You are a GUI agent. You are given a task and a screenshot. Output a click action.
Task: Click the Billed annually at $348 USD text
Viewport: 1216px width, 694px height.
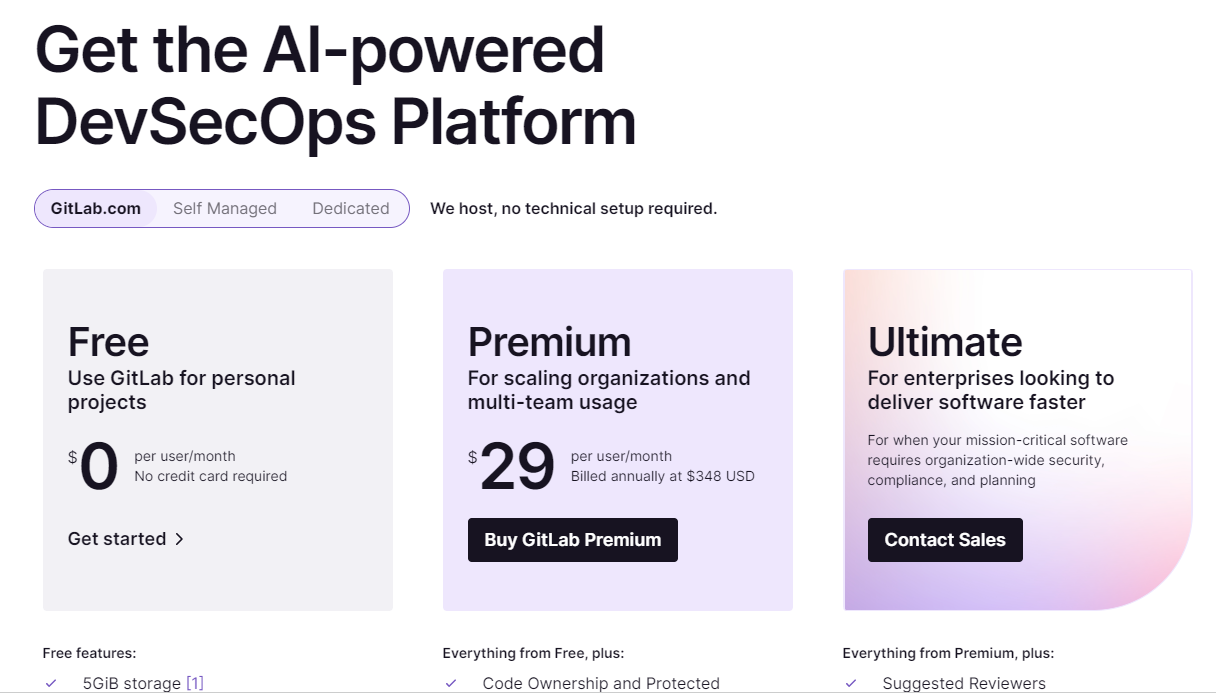pyautogui.click(x=663, y=477)
